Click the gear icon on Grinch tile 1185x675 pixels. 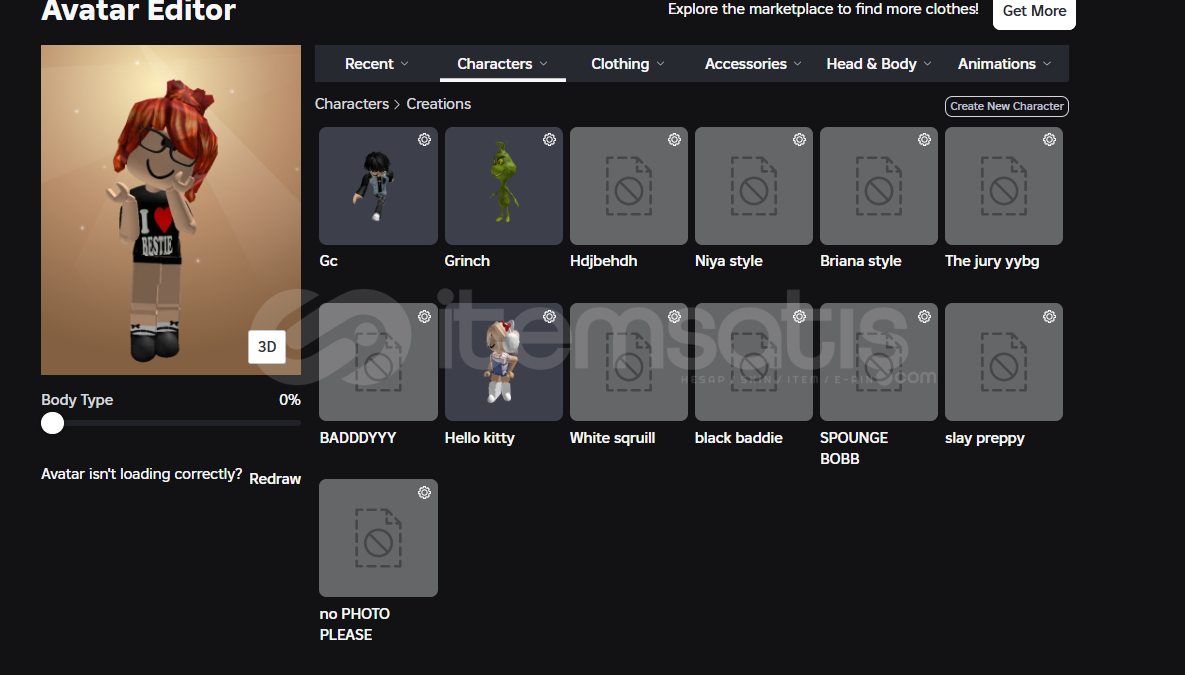point(549,140)
